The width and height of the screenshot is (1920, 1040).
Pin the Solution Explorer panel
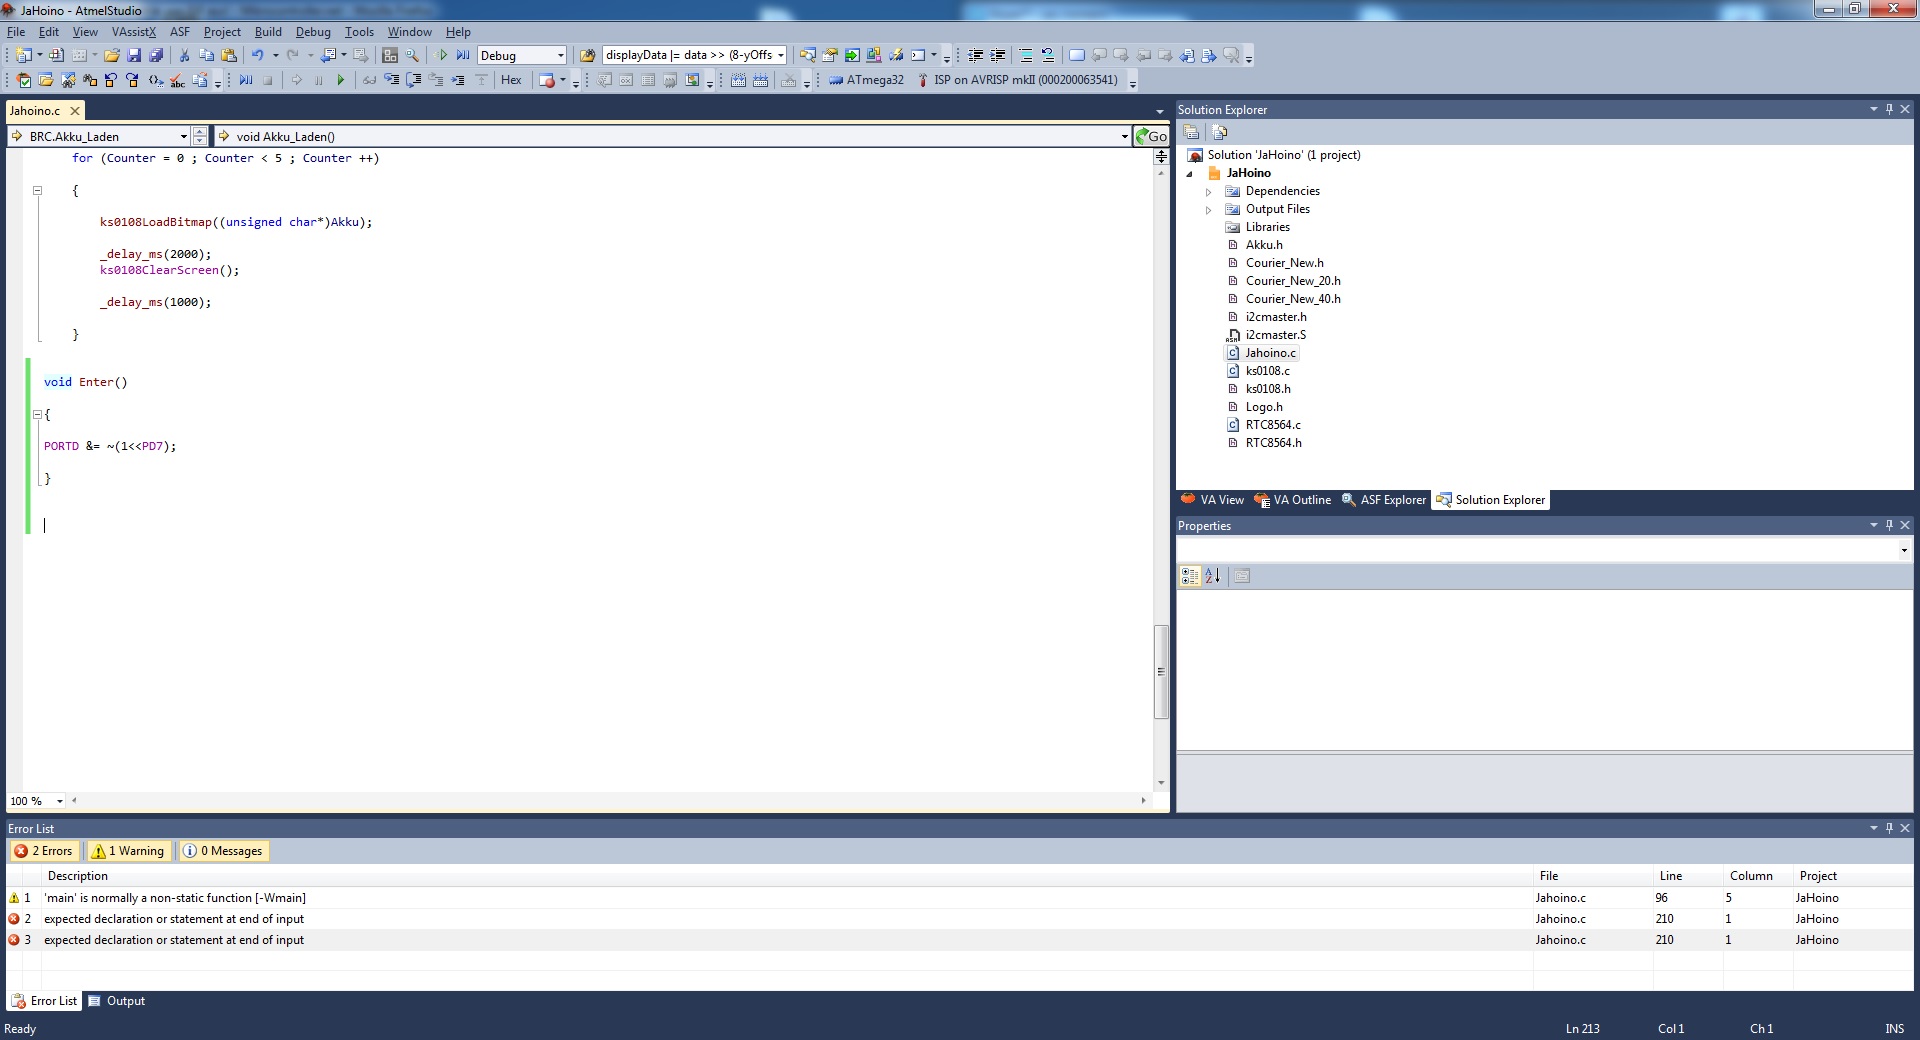[x=1889, y=109]
